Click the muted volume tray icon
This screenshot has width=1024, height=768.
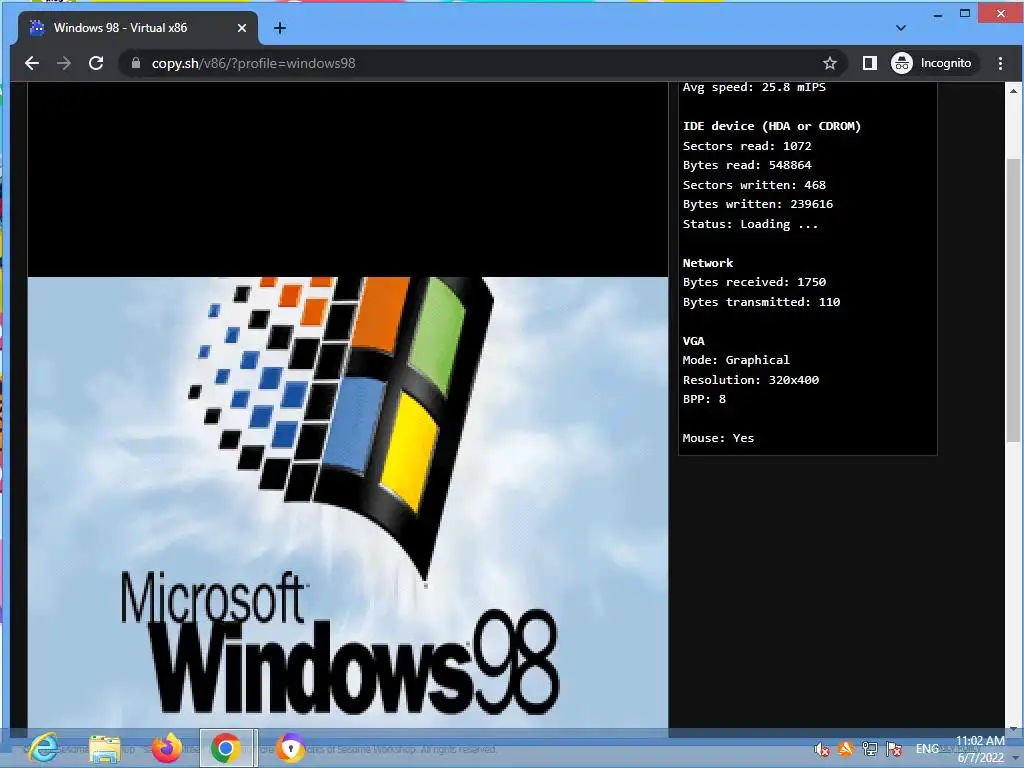point(822,749)
